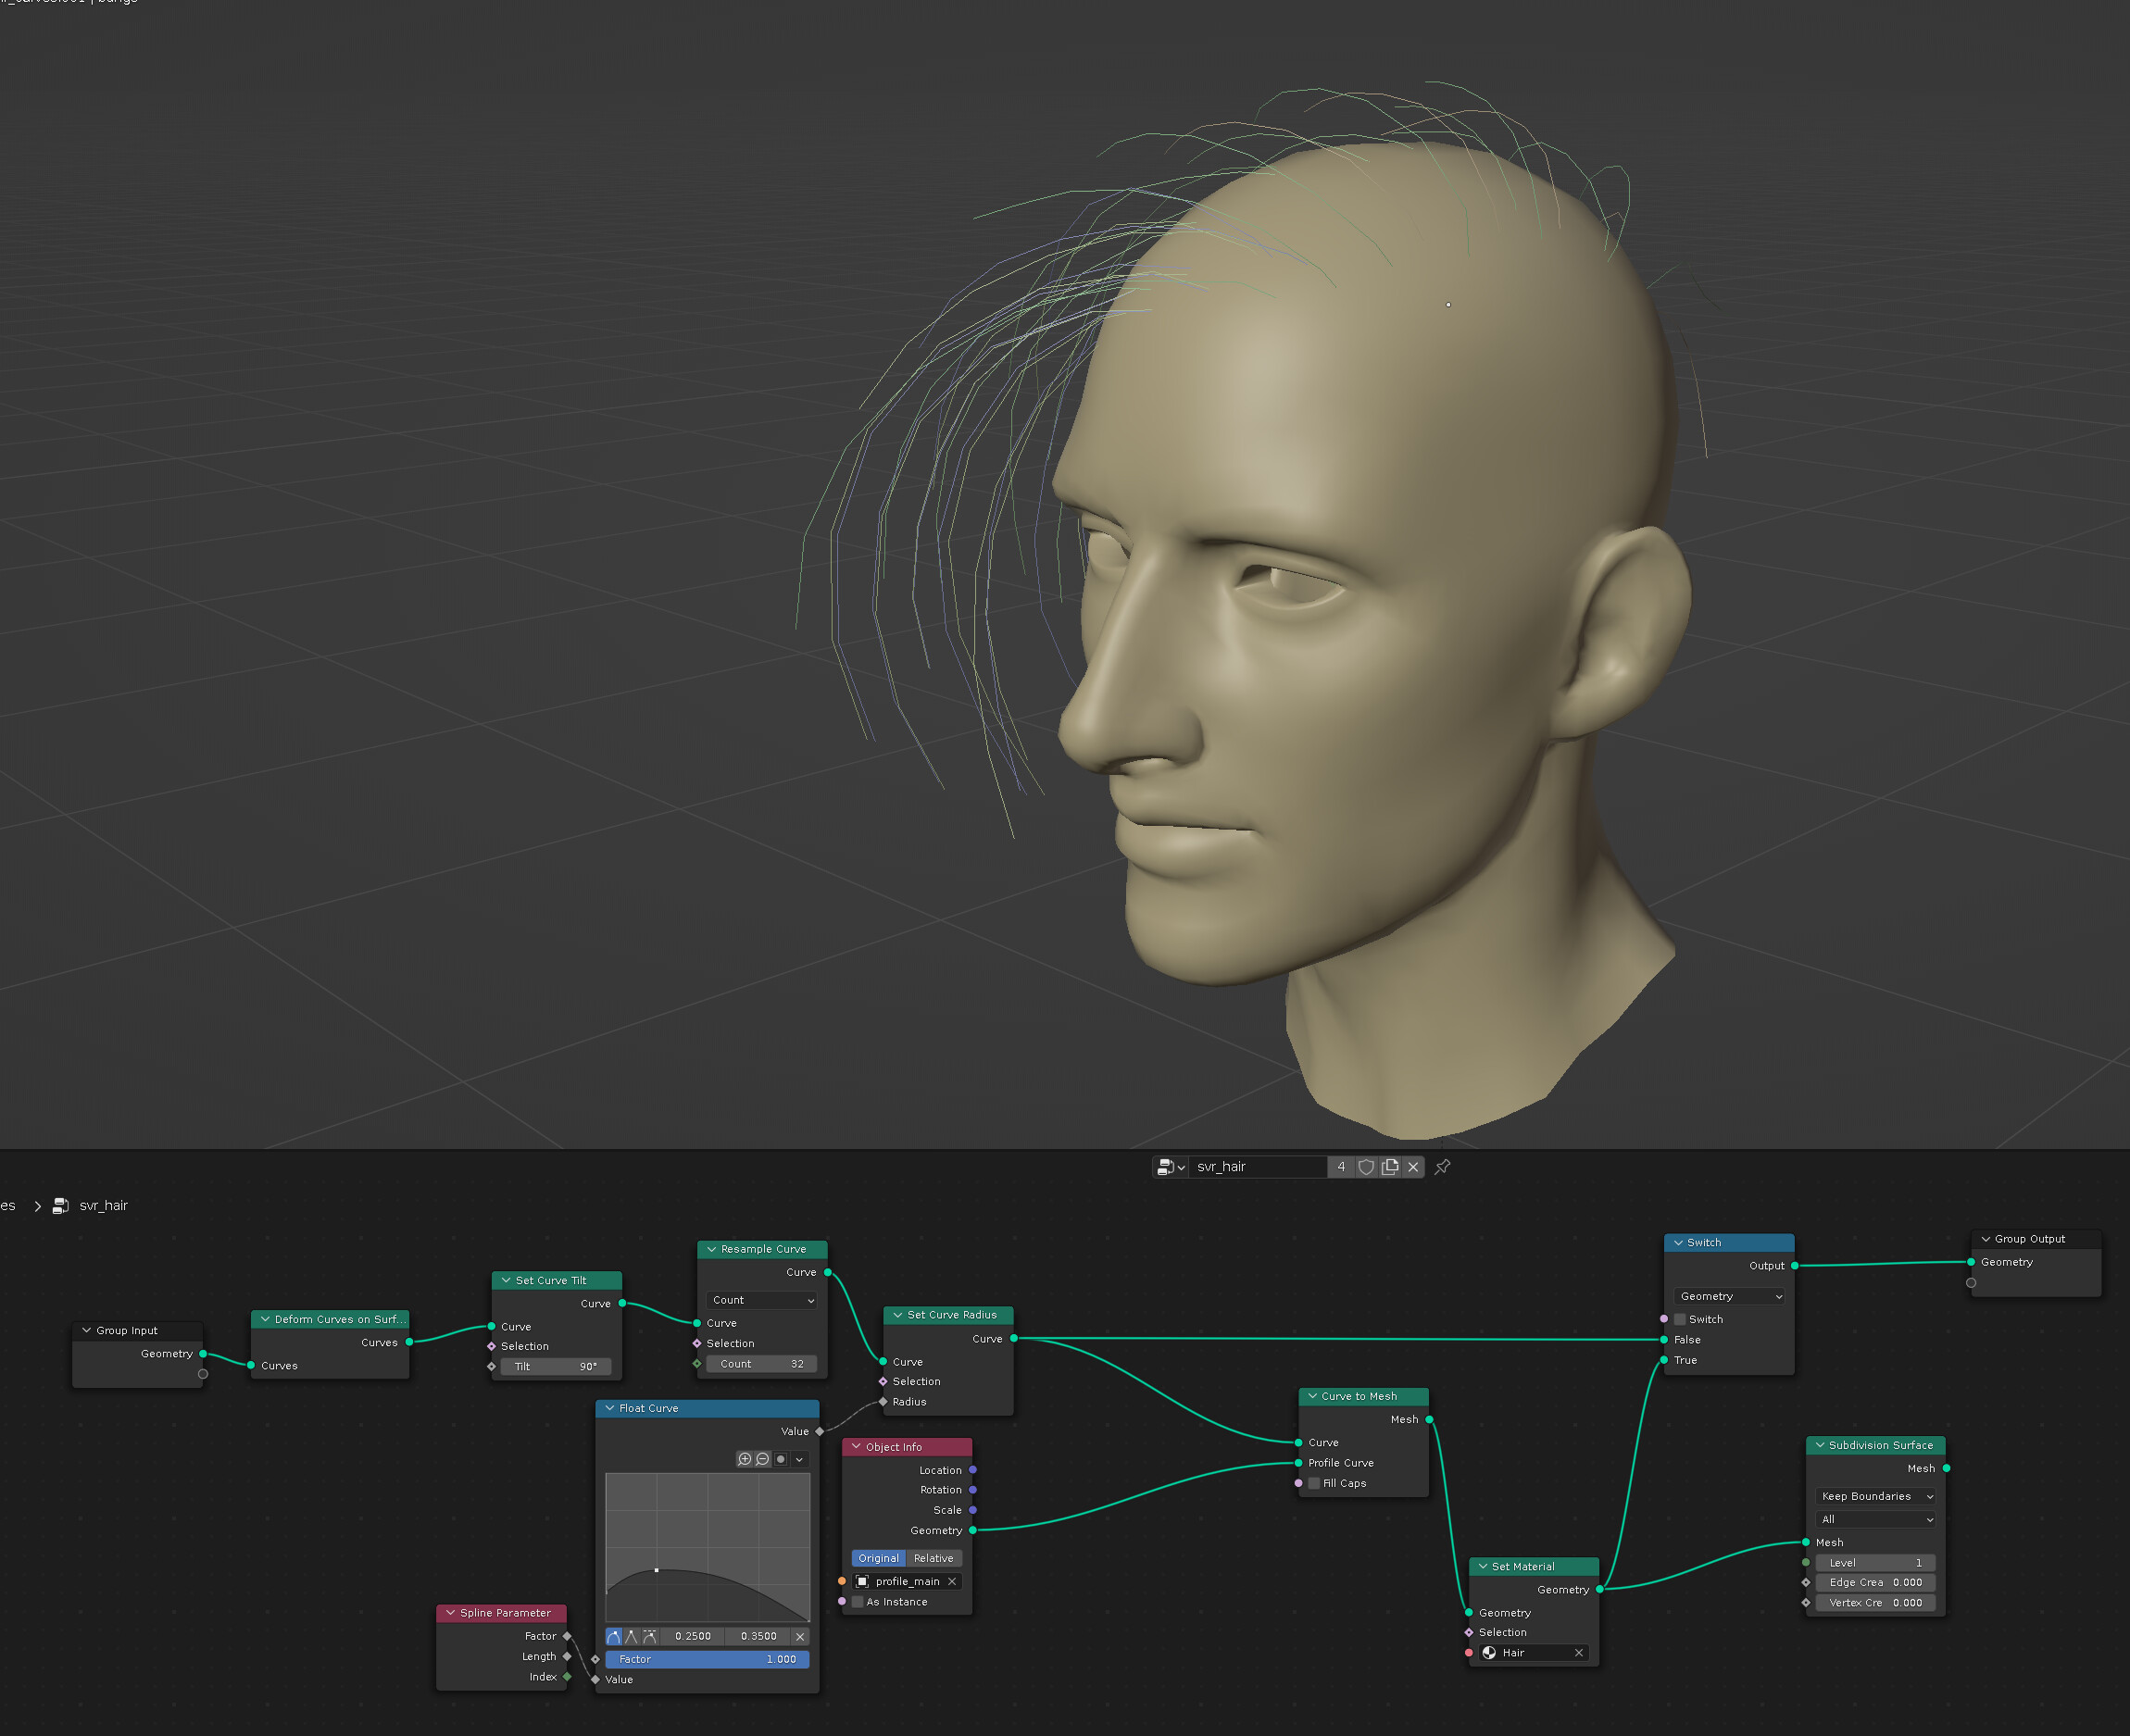Open the node tree browse dropdown

point(1170,1167)
